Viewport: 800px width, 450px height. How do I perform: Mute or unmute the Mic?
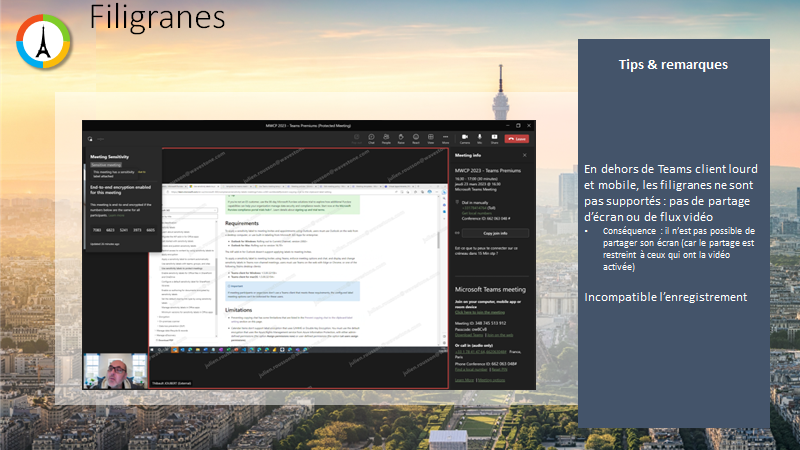pyautogui.click(x=480, y=139)
